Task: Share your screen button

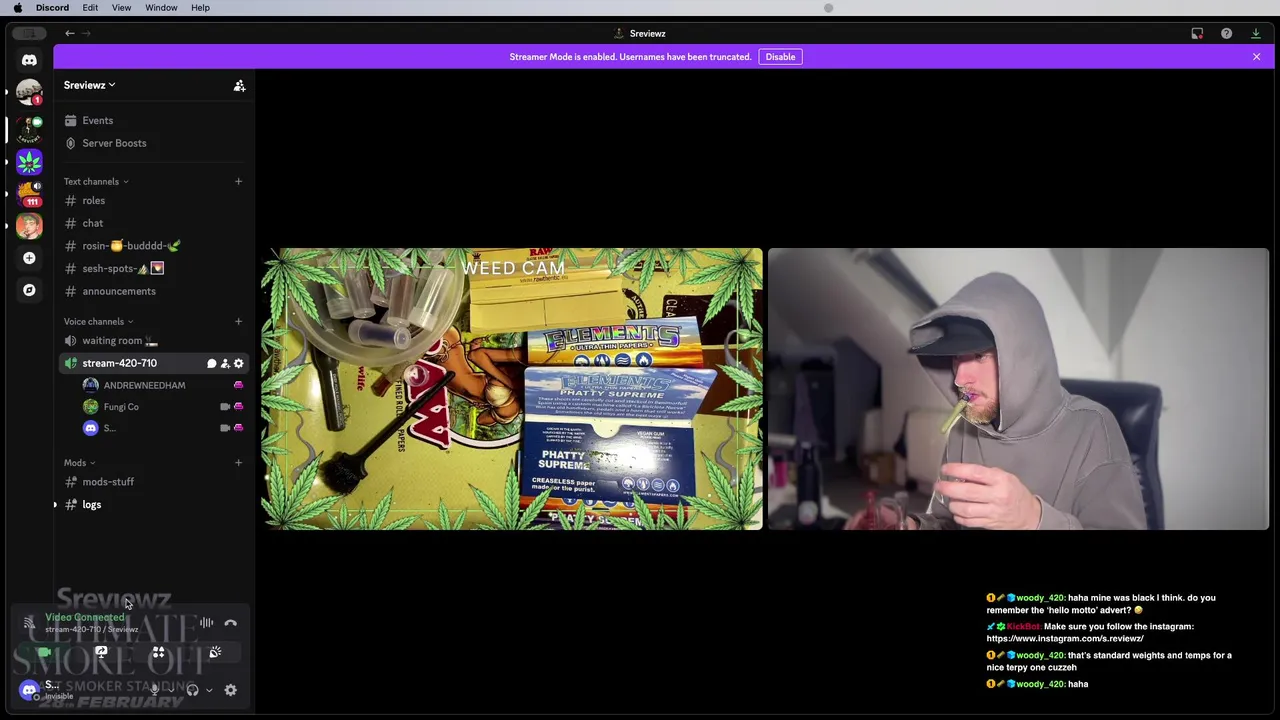Action: pos(101,652)
